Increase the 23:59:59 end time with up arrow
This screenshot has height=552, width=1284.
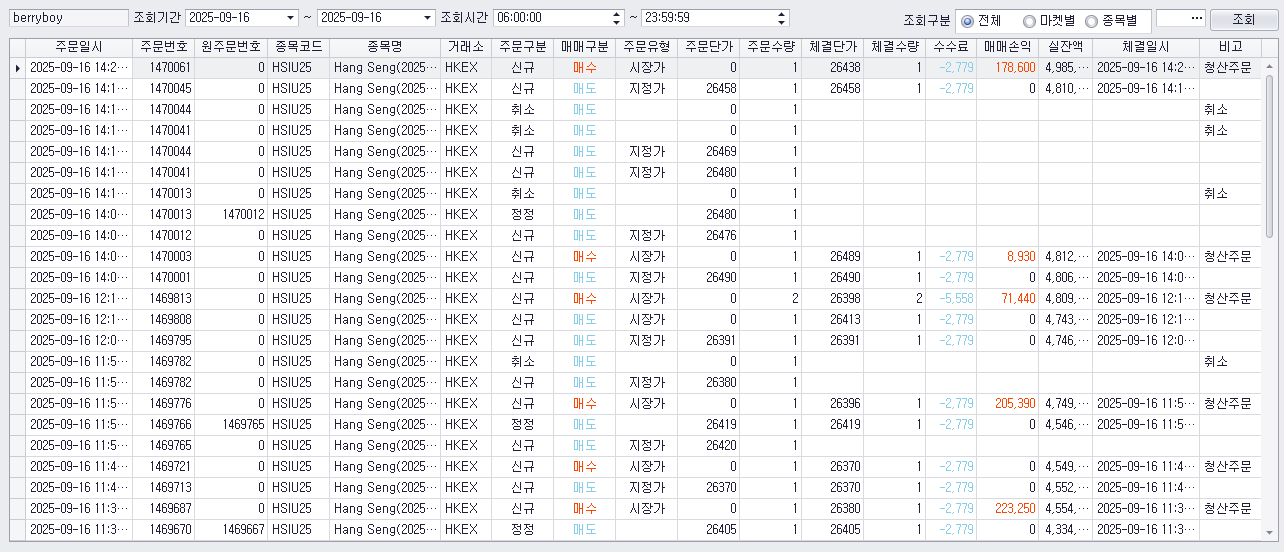click(x=781, y=14)
